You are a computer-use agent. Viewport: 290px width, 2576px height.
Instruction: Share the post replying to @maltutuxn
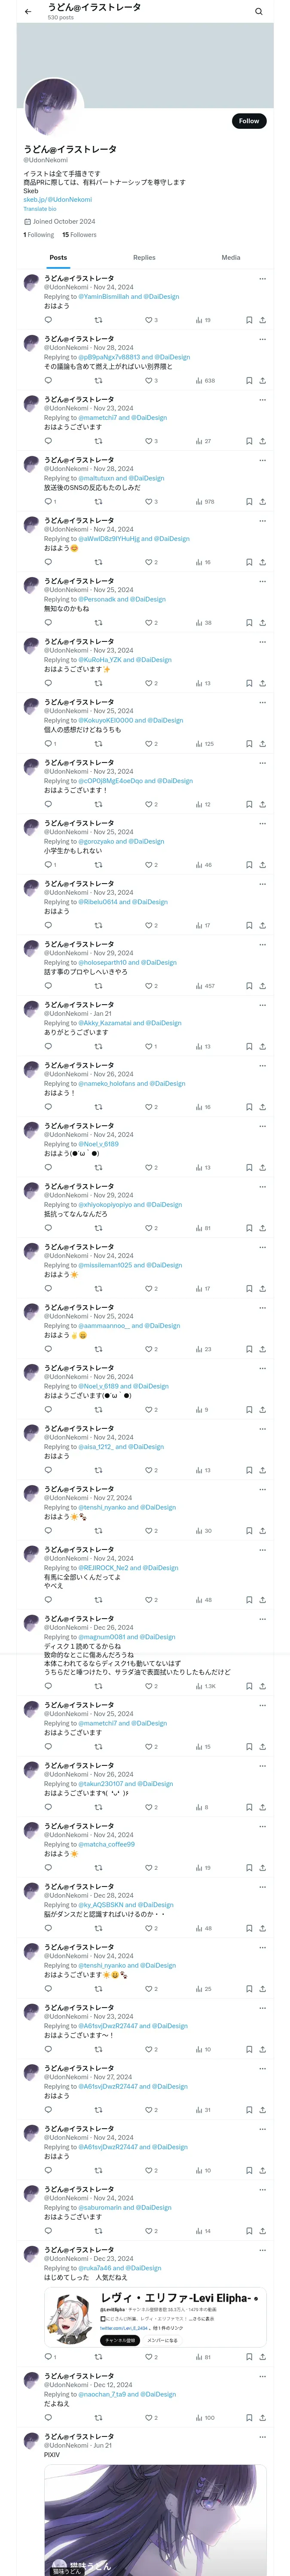click(262, 502)
